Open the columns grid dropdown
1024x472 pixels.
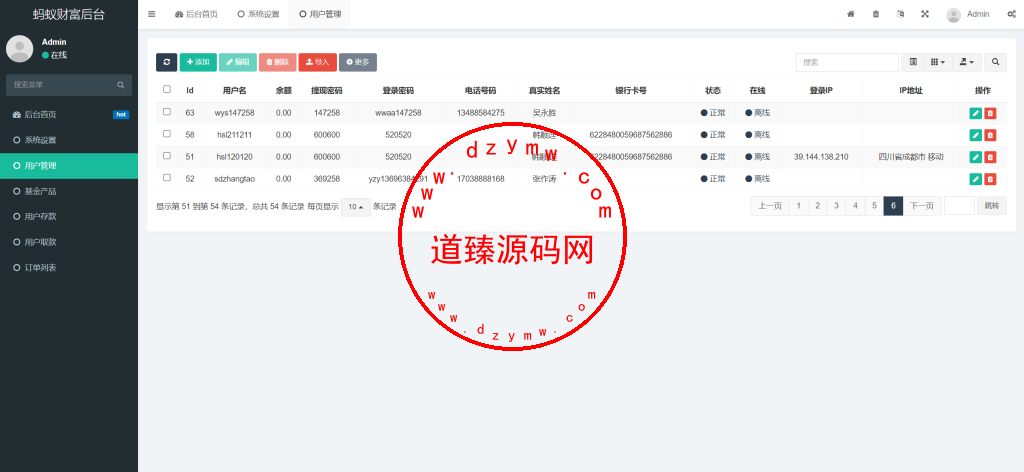tap(938, 62)
